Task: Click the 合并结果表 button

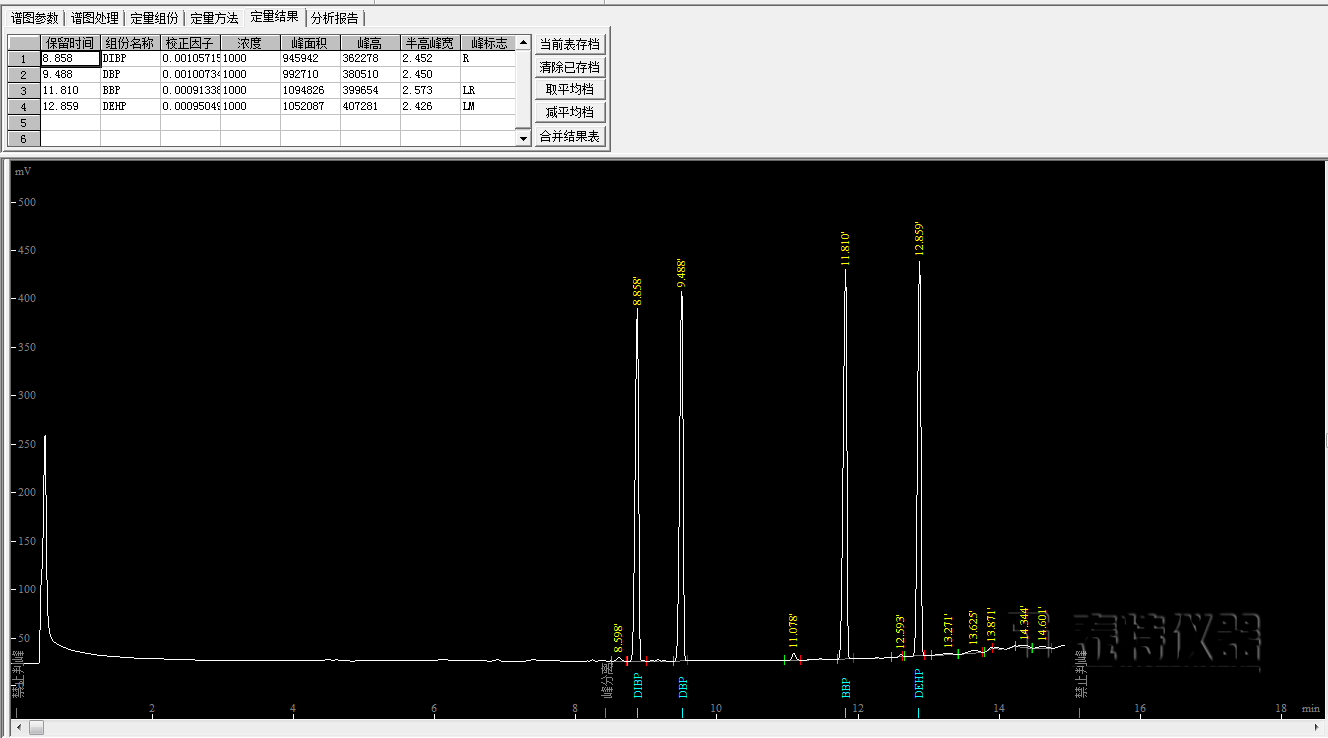Action: 569,136
